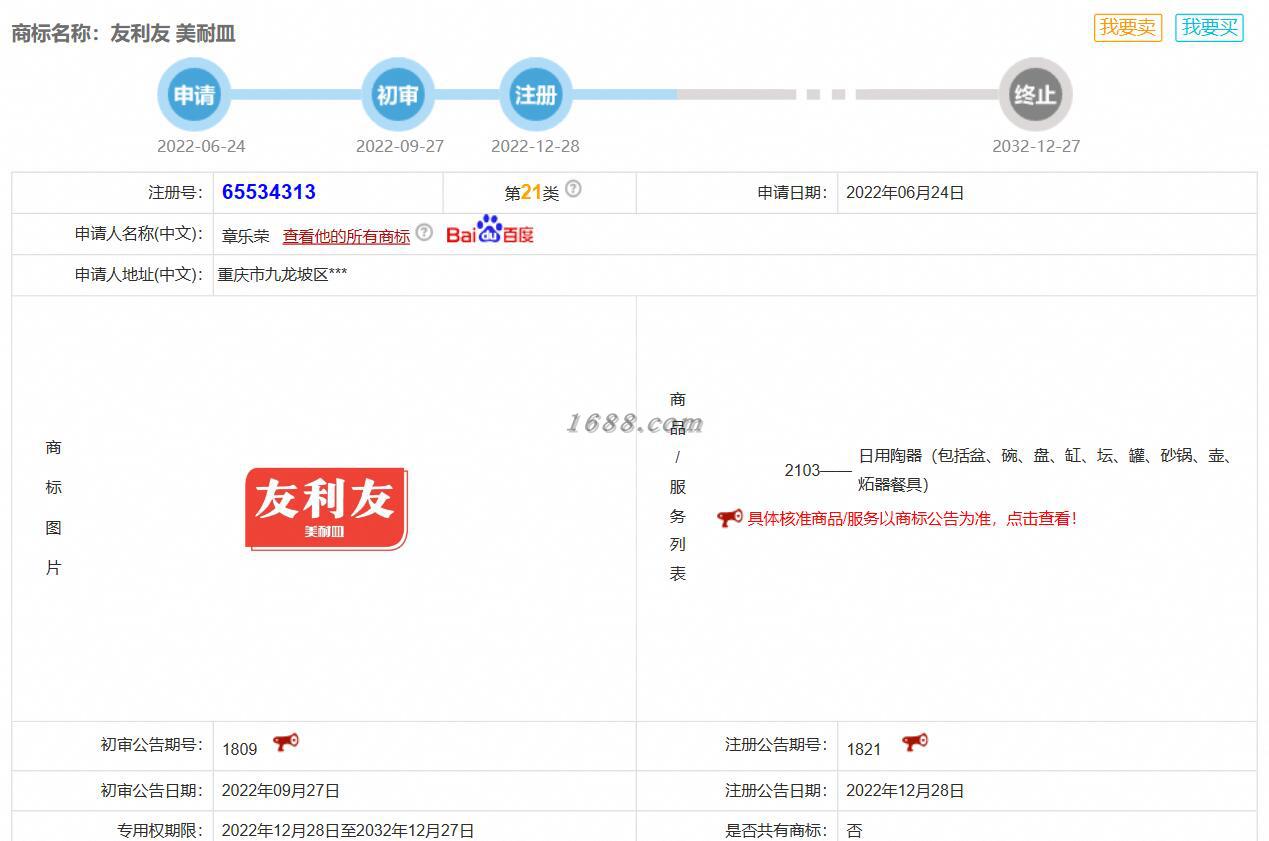Search applicant via Baidu logo
This screenshot has height=841, width=1269.
[490, 230]
